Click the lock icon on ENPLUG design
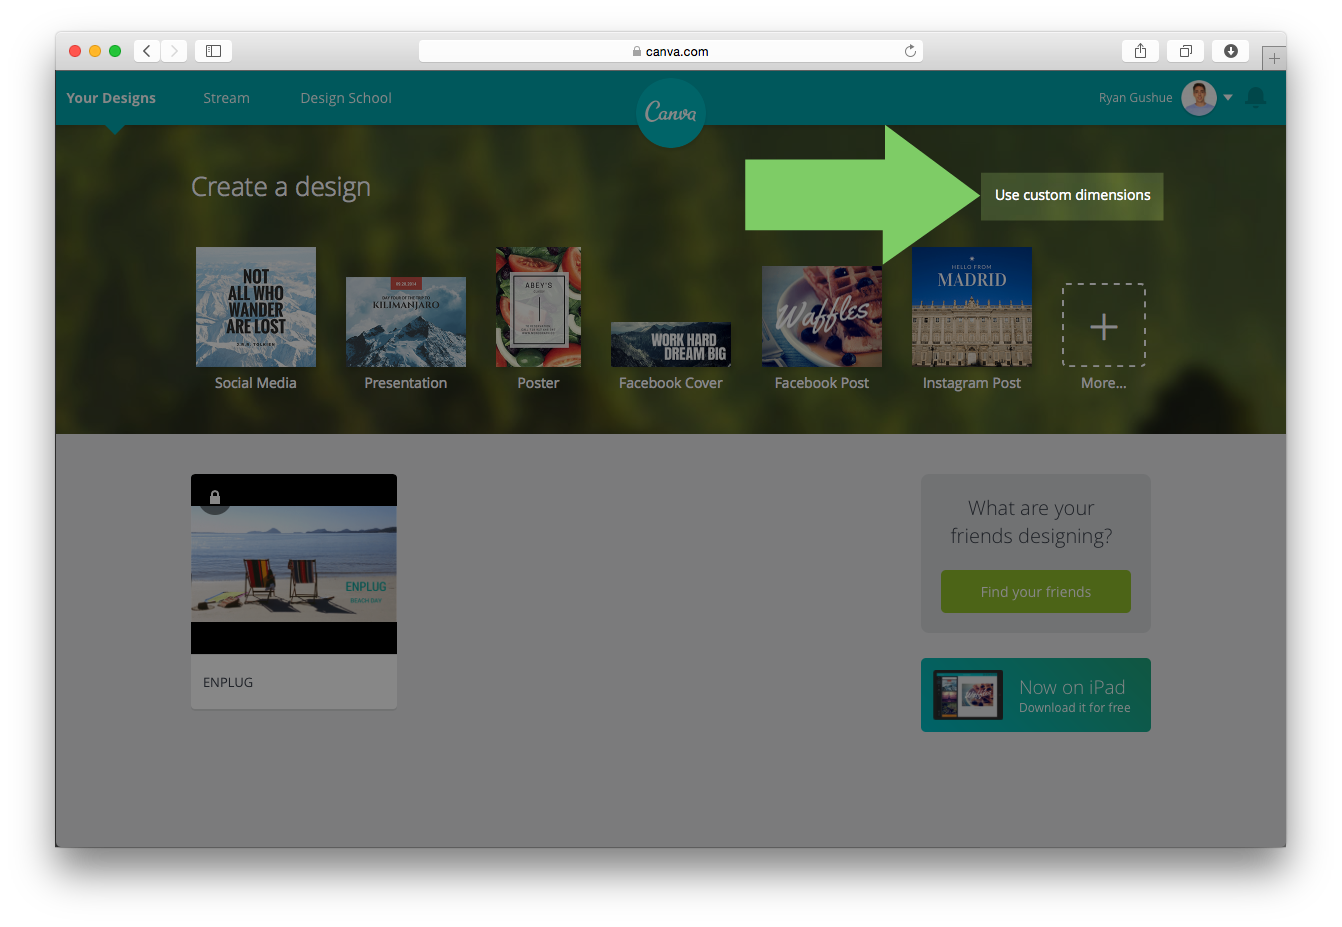Viewport: 1342px width, 927px height. point(215,496)
